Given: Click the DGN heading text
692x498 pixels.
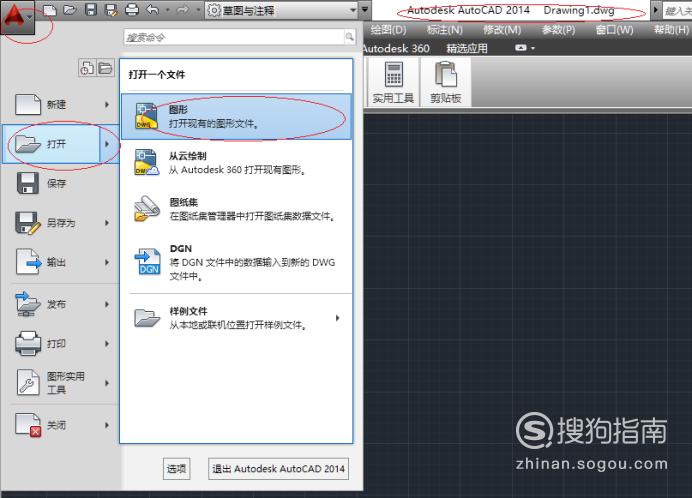Looking at the screenshot, I should 181,249.
